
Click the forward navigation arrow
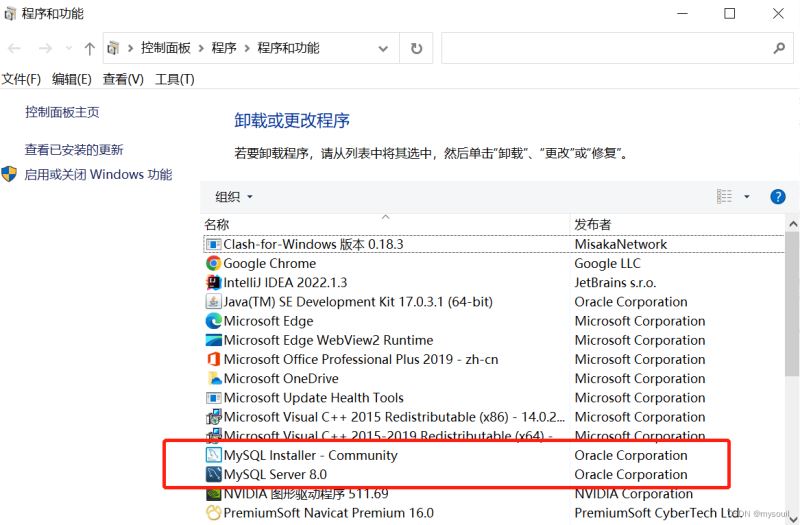45,48
